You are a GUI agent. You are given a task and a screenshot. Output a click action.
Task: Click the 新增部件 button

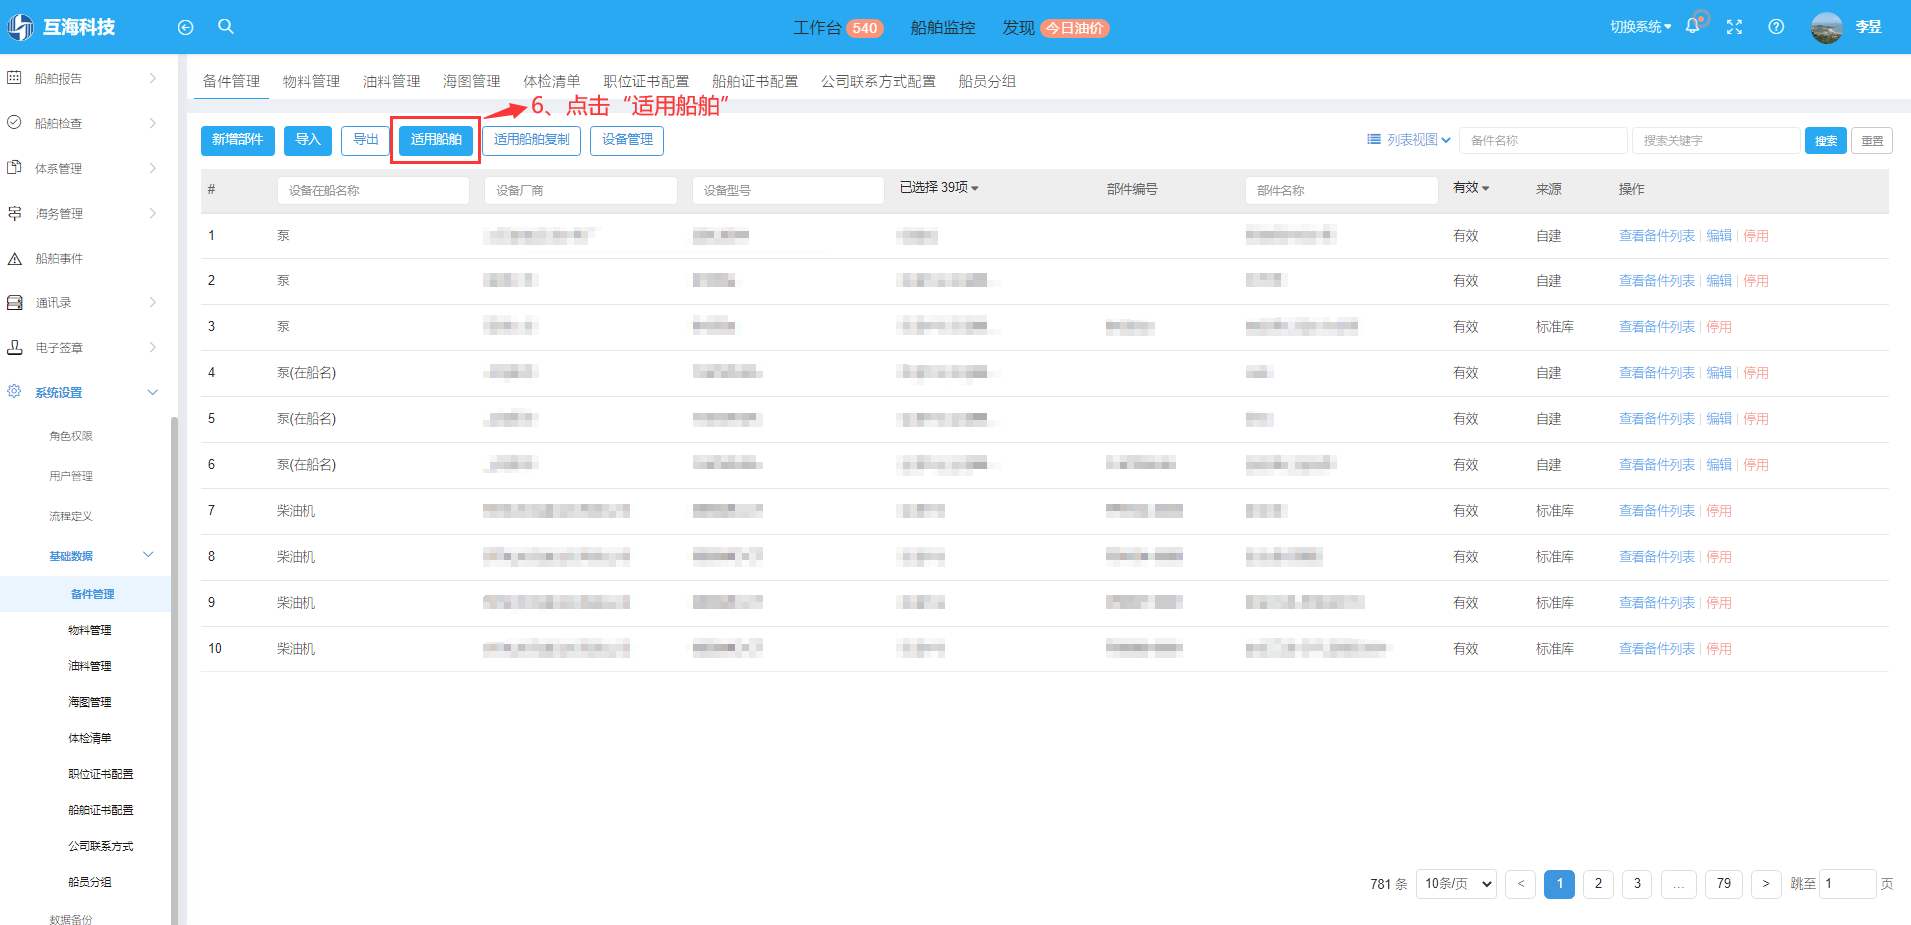pyautogui.click(x=238, y=140)
